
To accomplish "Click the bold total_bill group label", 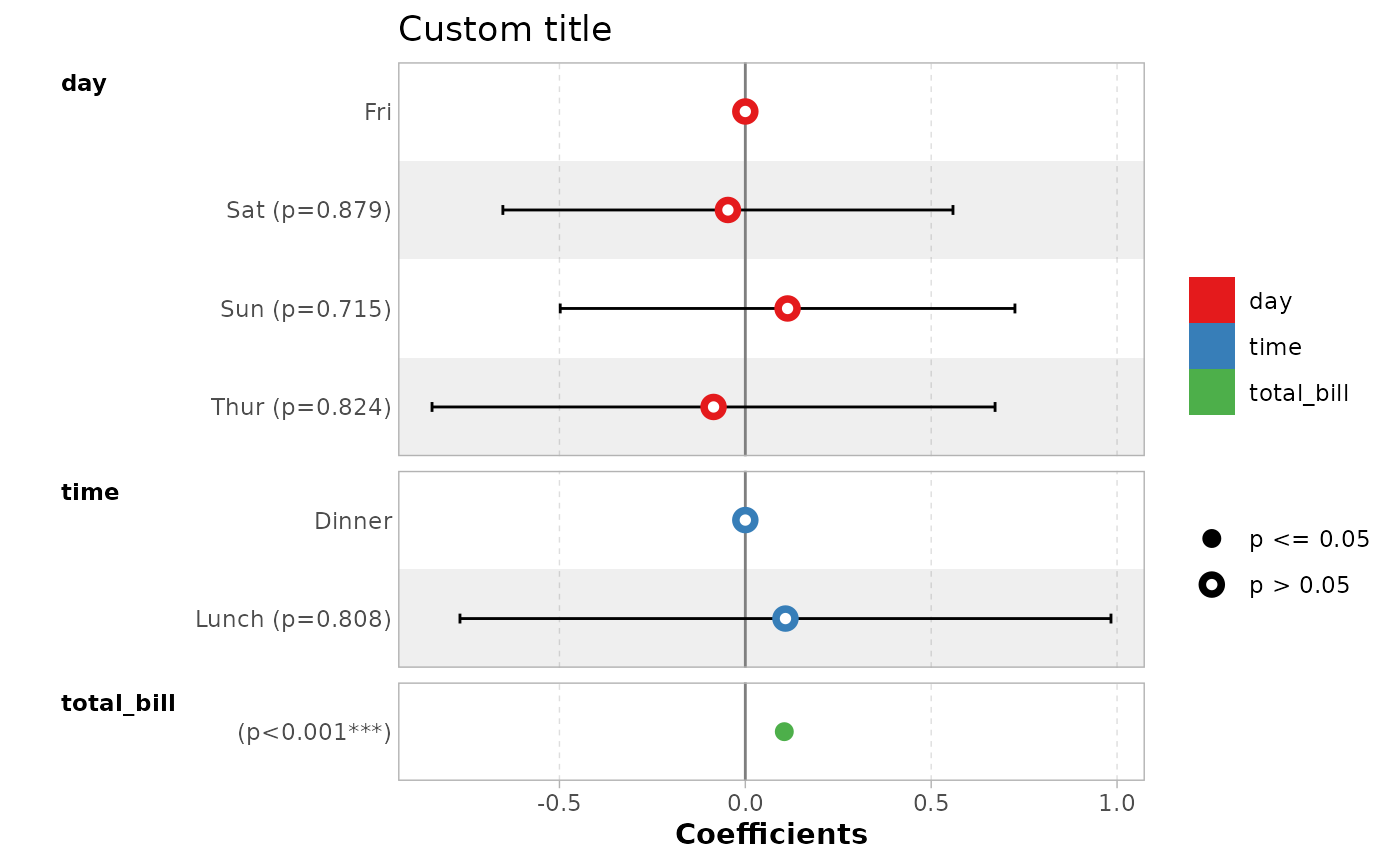I will coord(118,704).
